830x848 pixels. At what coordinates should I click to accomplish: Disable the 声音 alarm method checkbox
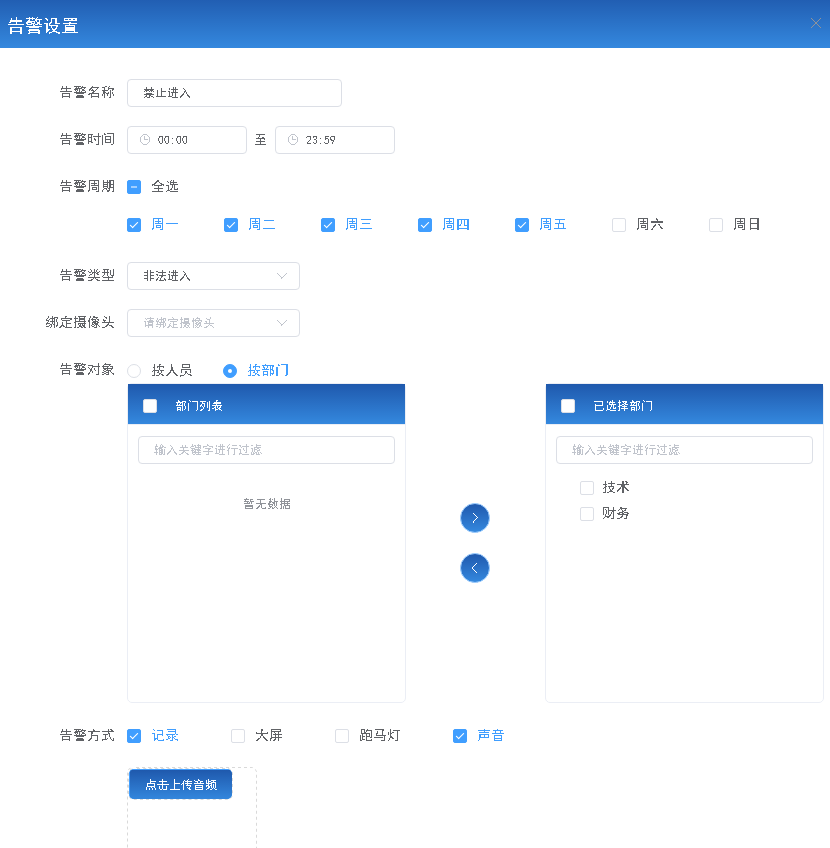tap(460, 735)
